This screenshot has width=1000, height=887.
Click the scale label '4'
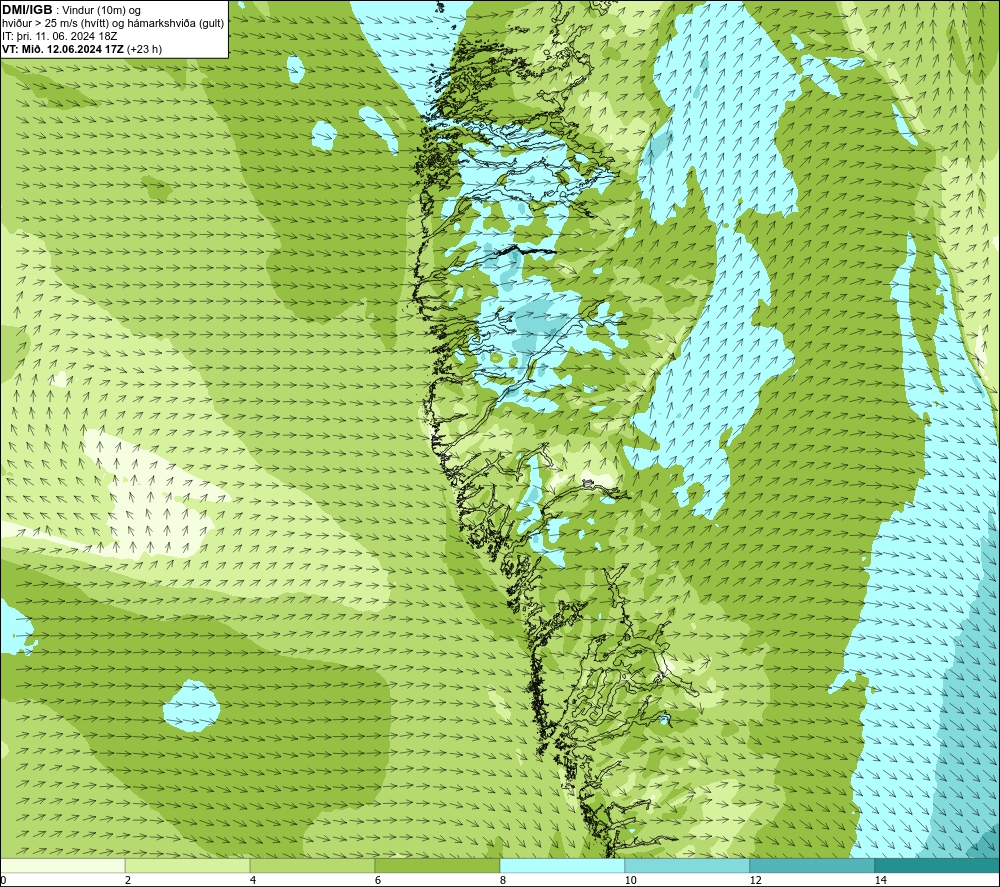click(253, 880)
